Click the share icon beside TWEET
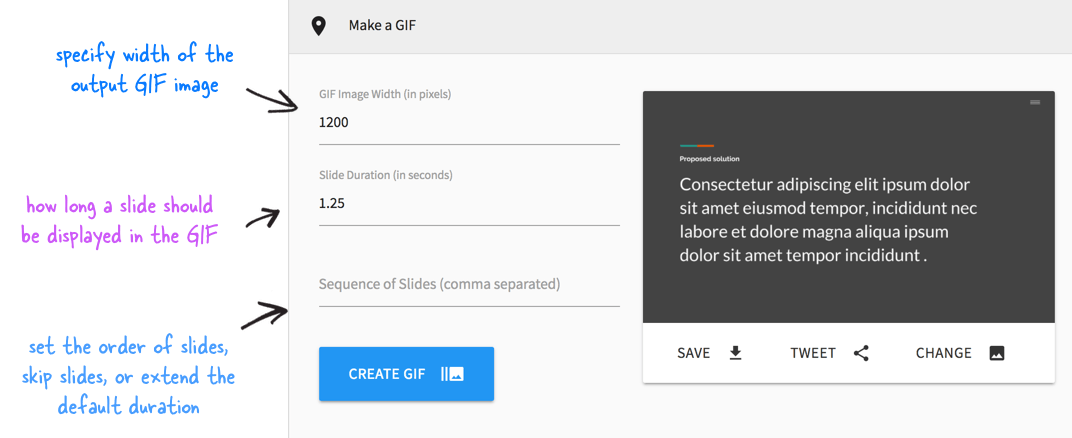 [x=861, y=353]
